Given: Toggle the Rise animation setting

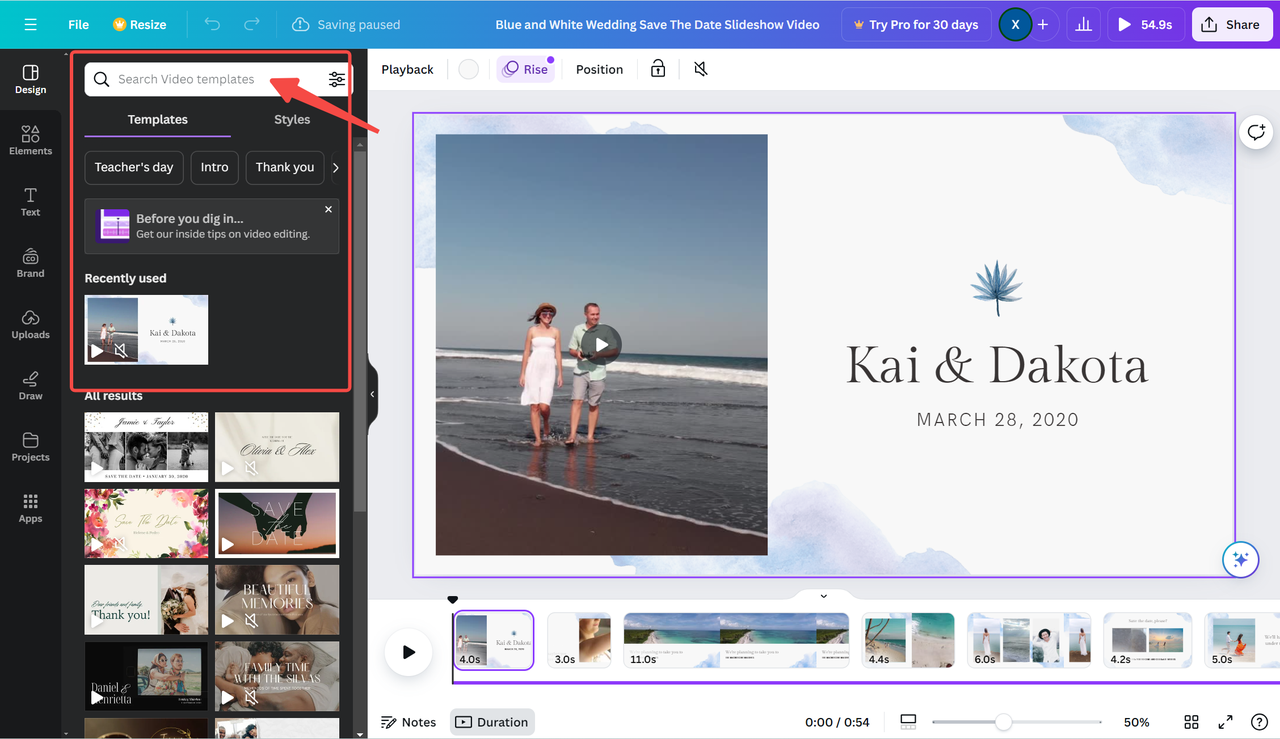Looking at the screenshot, I should pos(525,68).
